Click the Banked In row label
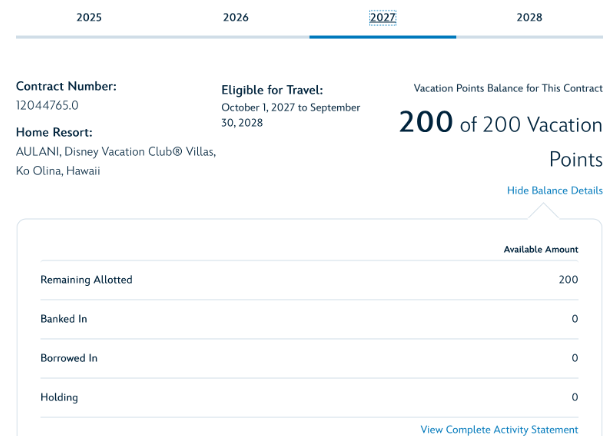 pos(64,319)
